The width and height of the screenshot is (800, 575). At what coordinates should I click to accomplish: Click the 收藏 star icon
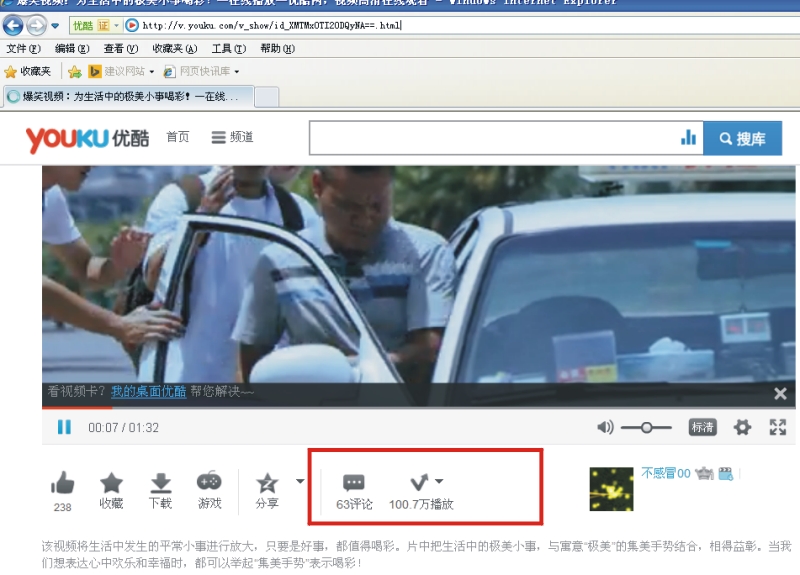tap(111, 484)
